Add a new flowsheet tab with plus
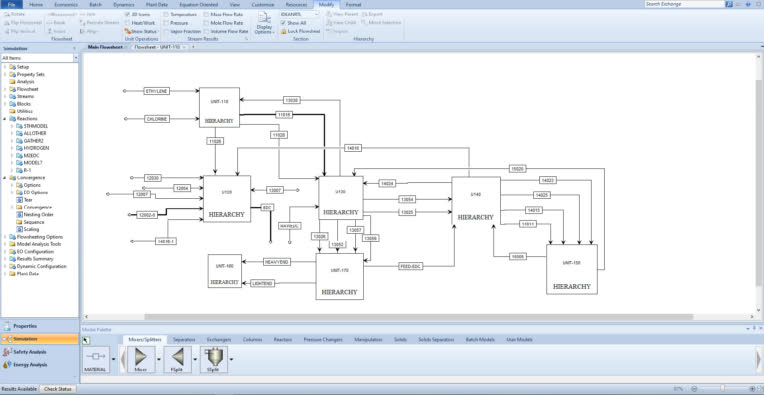Screen dimensions: 764x395 coord(193,47)
